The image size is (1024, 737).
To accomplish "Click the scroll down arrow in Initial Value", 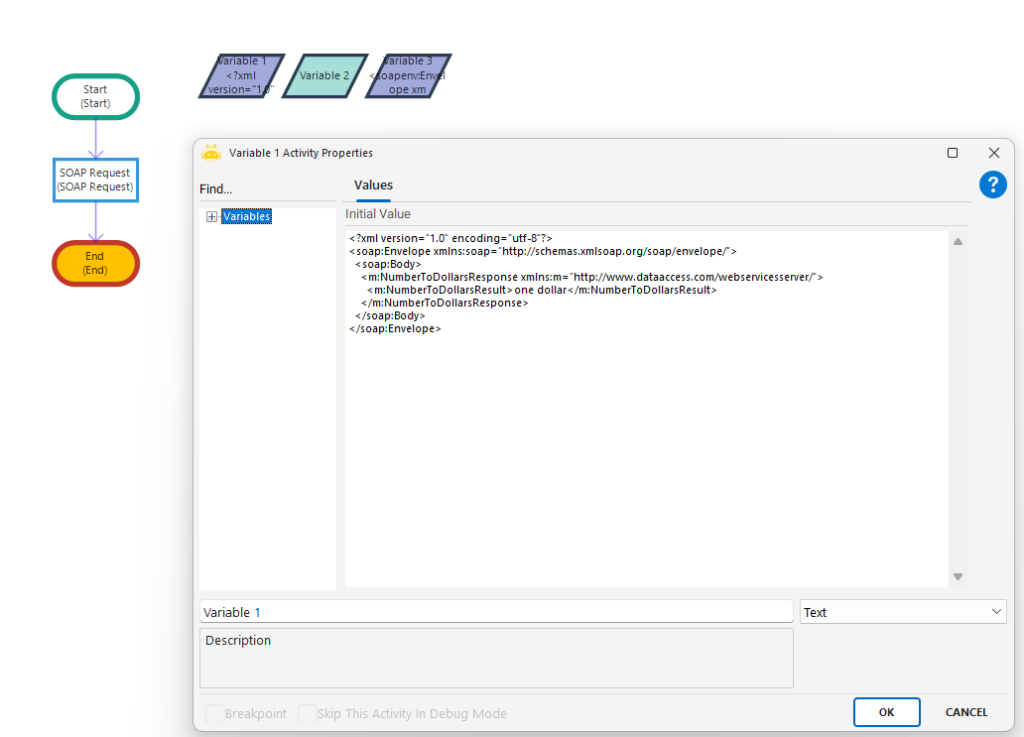I will click(958, 577).
